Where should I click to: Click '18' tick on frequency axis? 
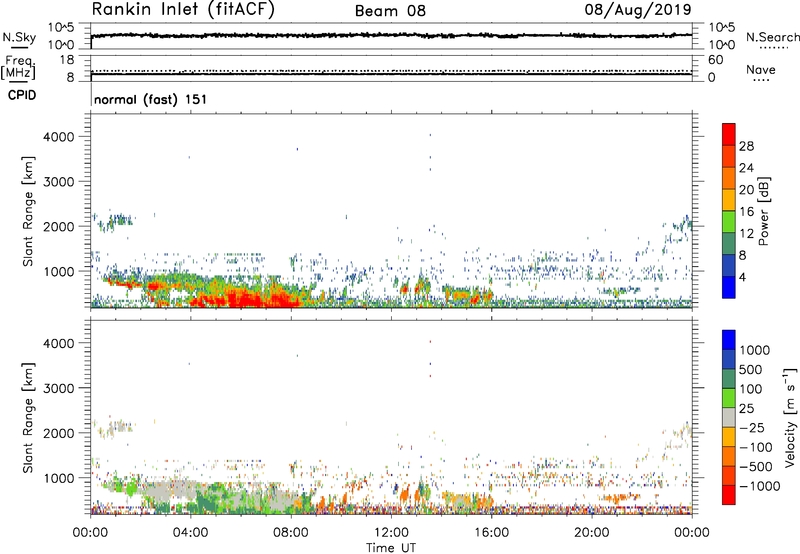[66, 60]
